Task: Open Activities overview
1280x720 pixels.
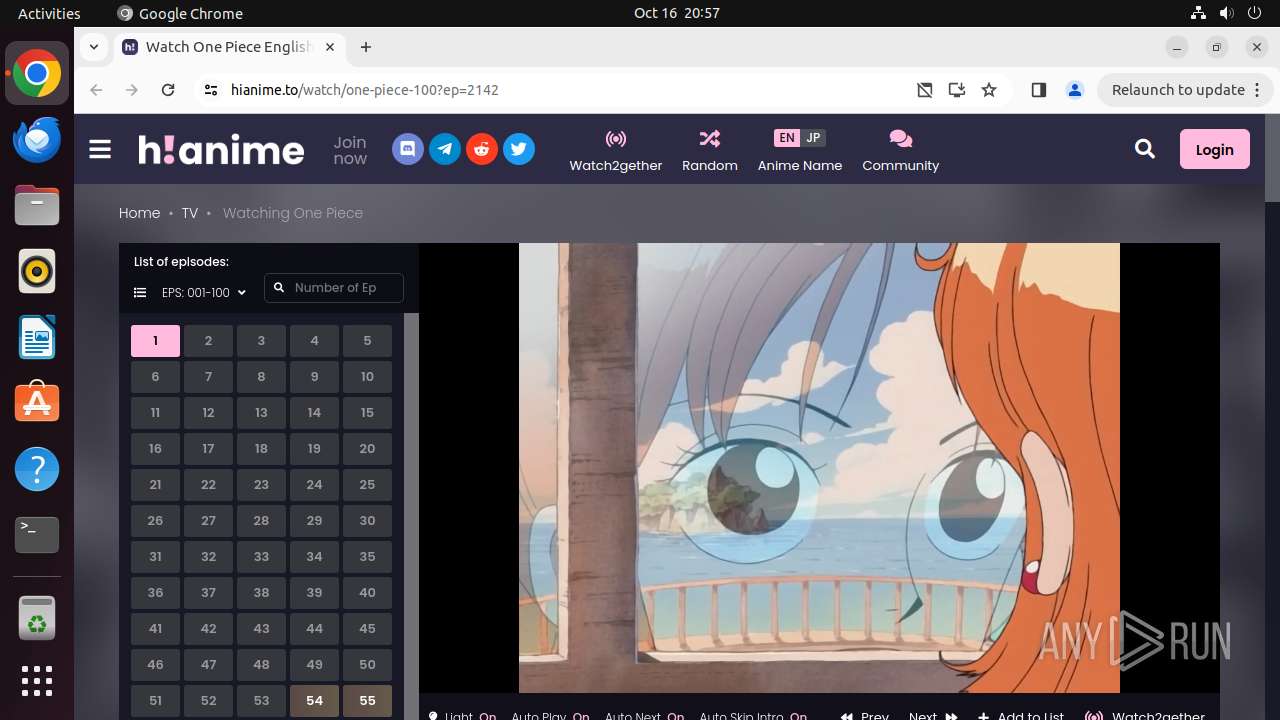Action: (x=49, y=13)
